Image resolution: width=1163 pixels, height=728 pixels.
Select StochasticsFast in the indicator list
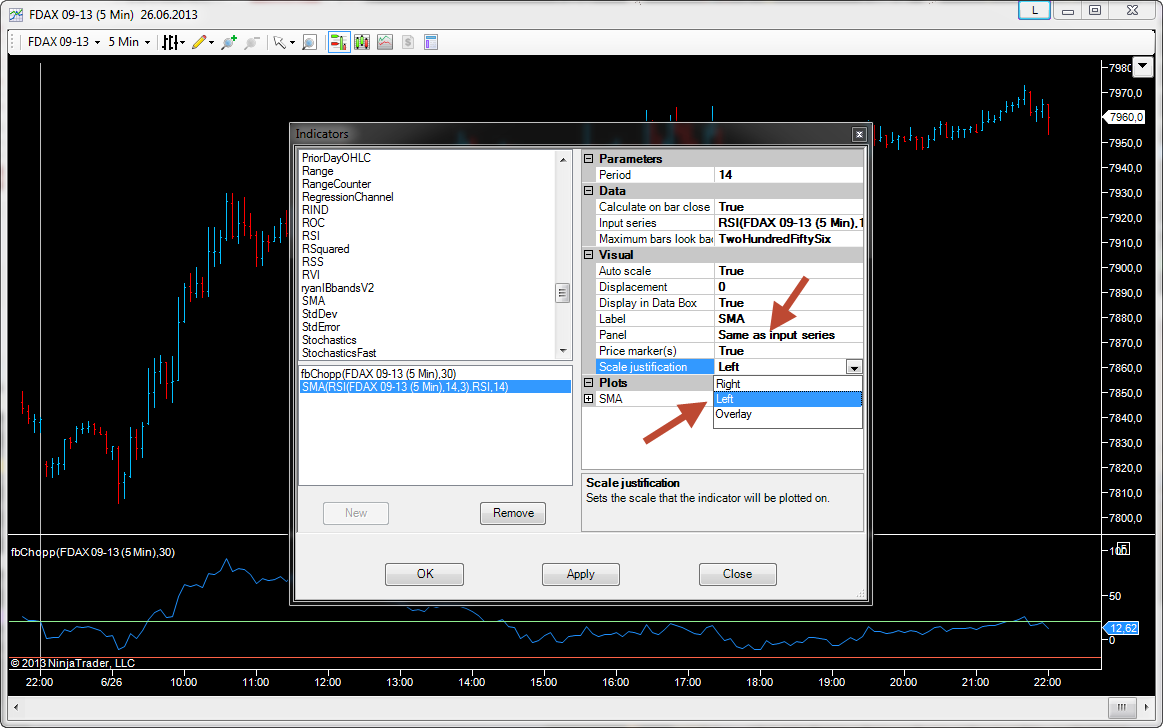pos(339,353)
